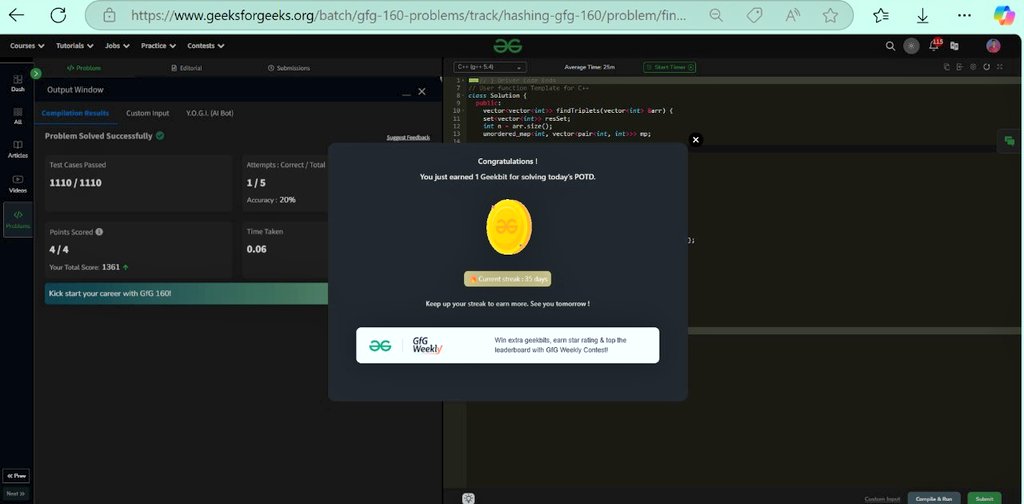Screen dimensions: 1024x504
Task: Open the Courses dropdown menu
Action: 27,46
